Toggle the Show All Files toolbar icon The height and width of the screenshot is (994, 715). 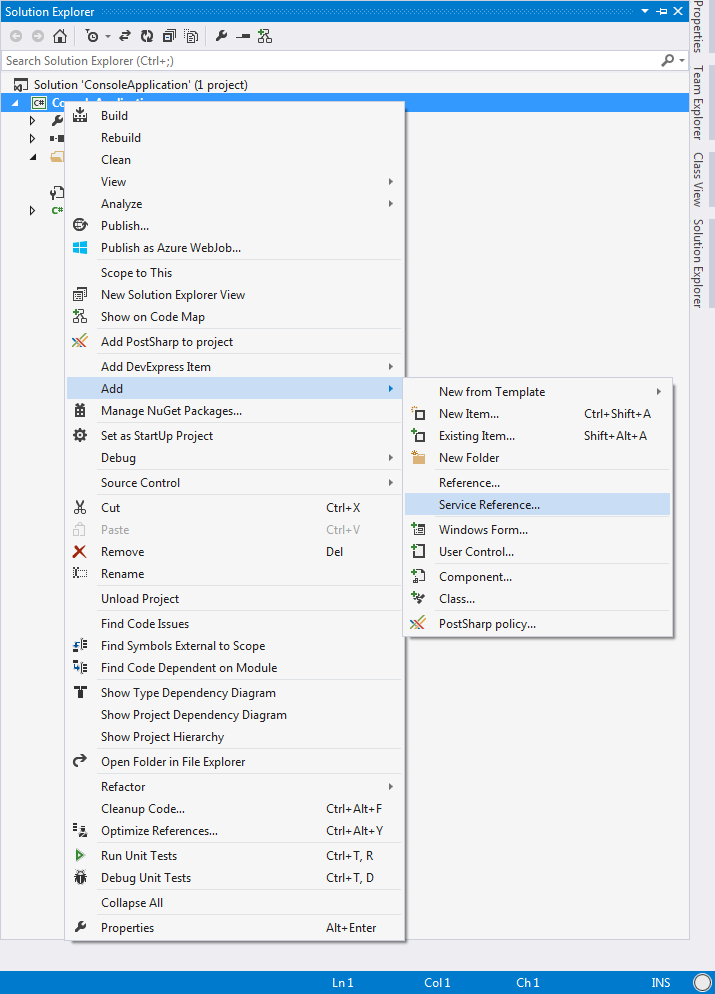pyautogui.click(x=191, y=36)
